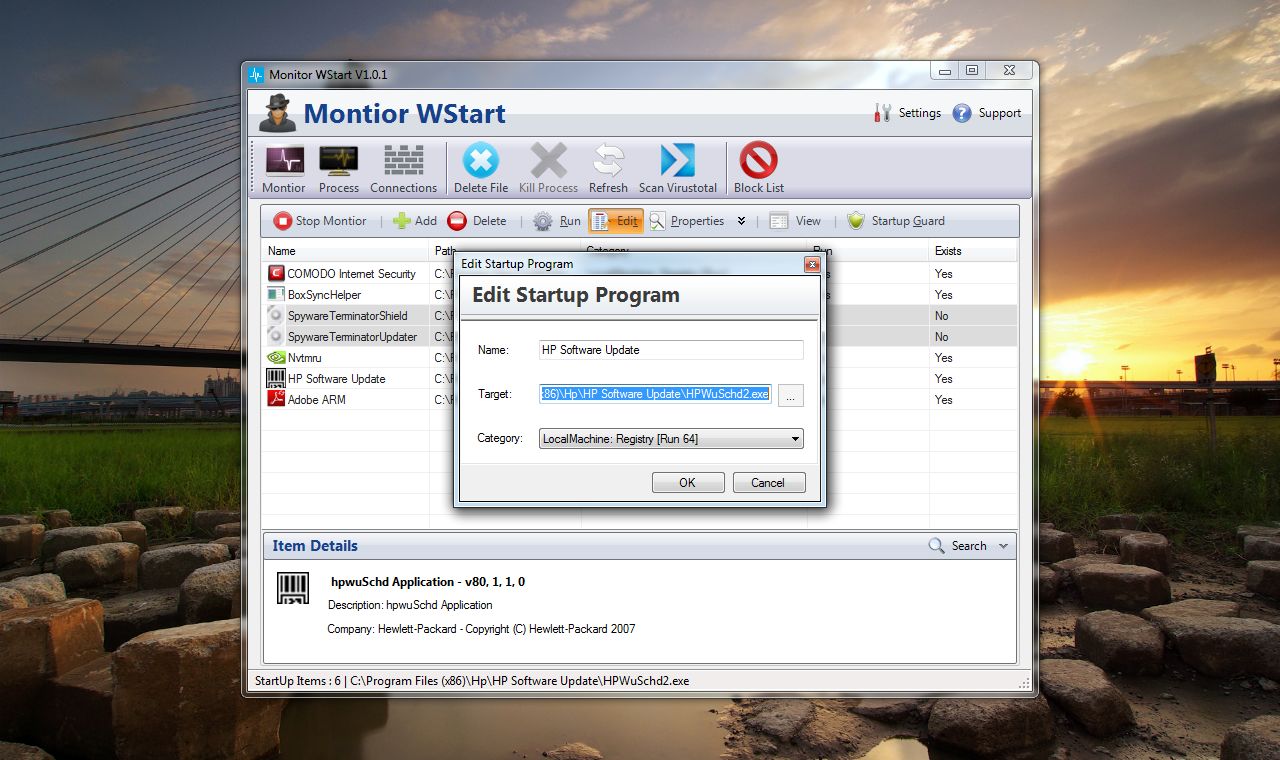Click the Adobe ARM PDF icon
Screen dimensions: 1280x760
pyautogui.click(x=276, y=399)
